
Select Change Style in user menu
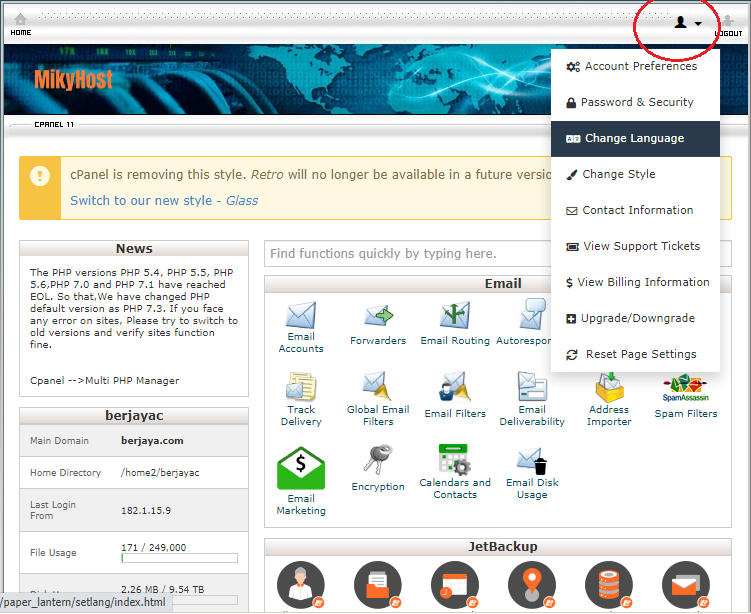tap(635, 174)
